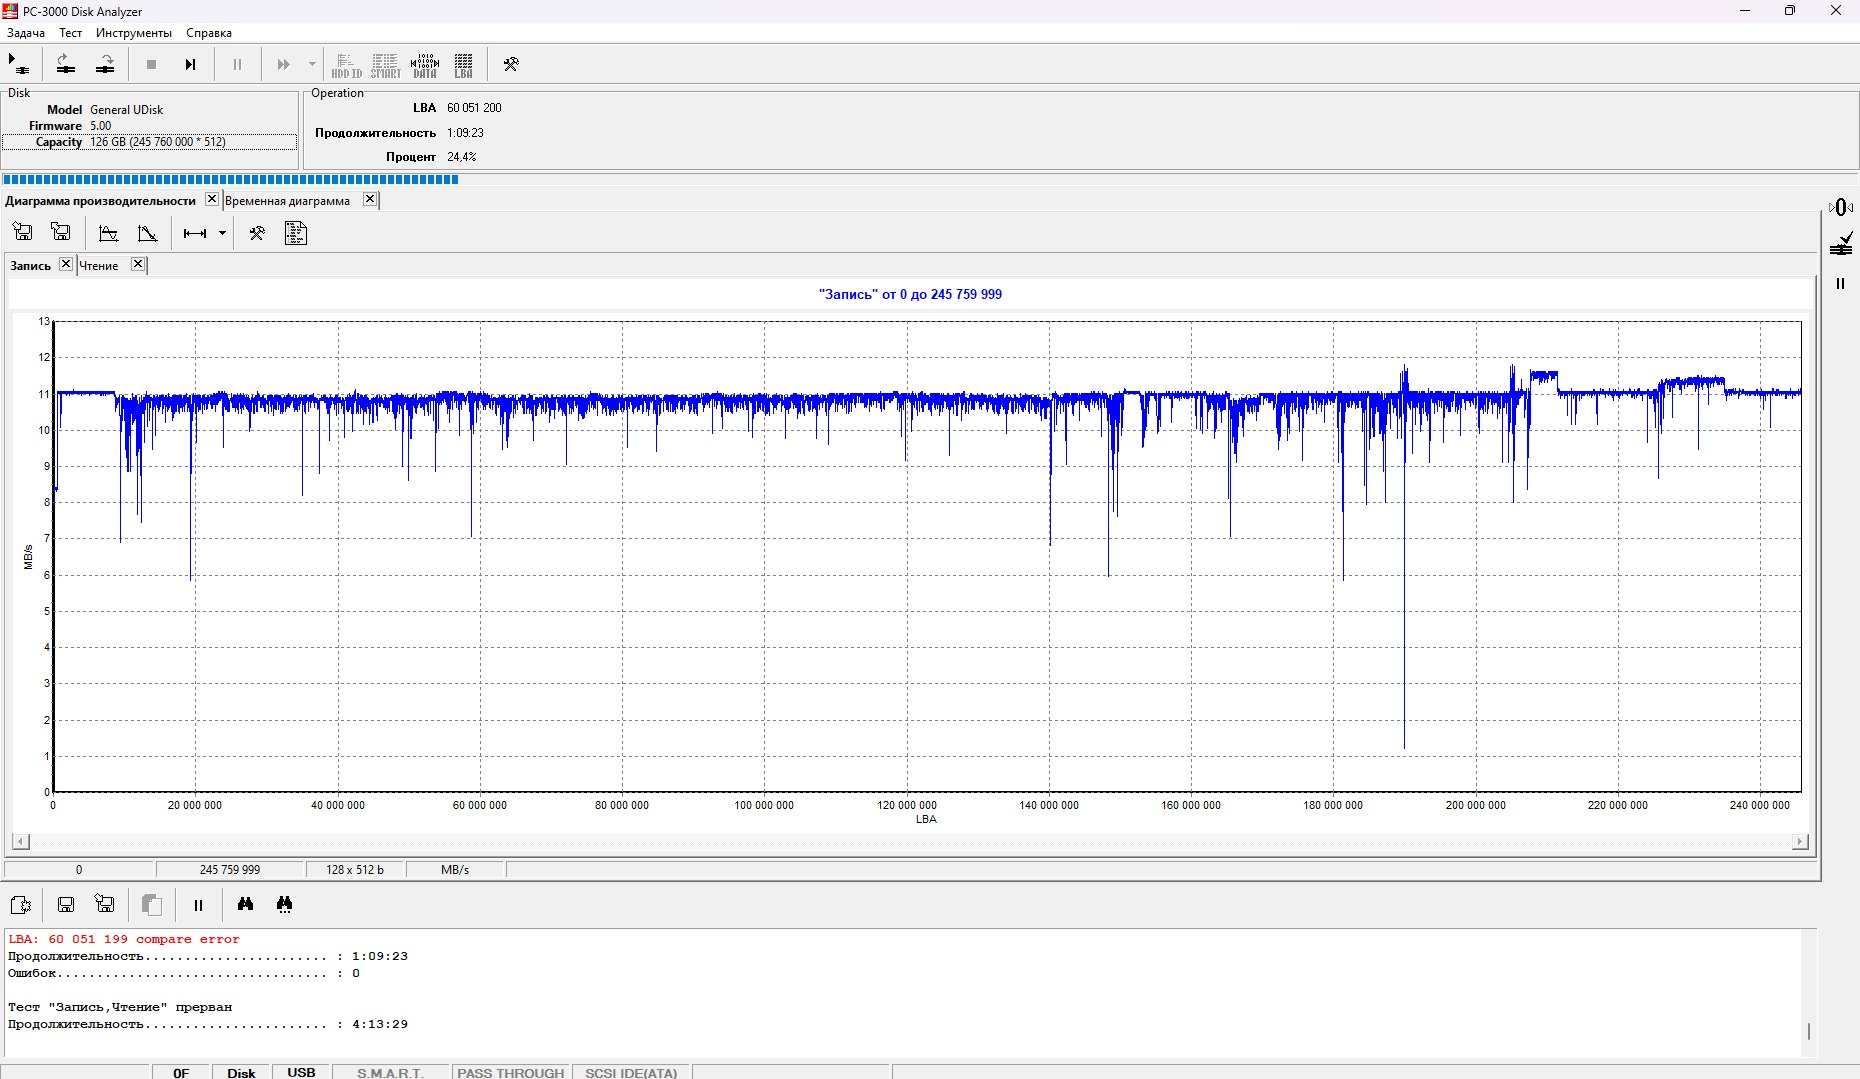Click the Disk status bar indicator
The width and height of the screenshot is (1860, 1079).
pos(241,1073)
